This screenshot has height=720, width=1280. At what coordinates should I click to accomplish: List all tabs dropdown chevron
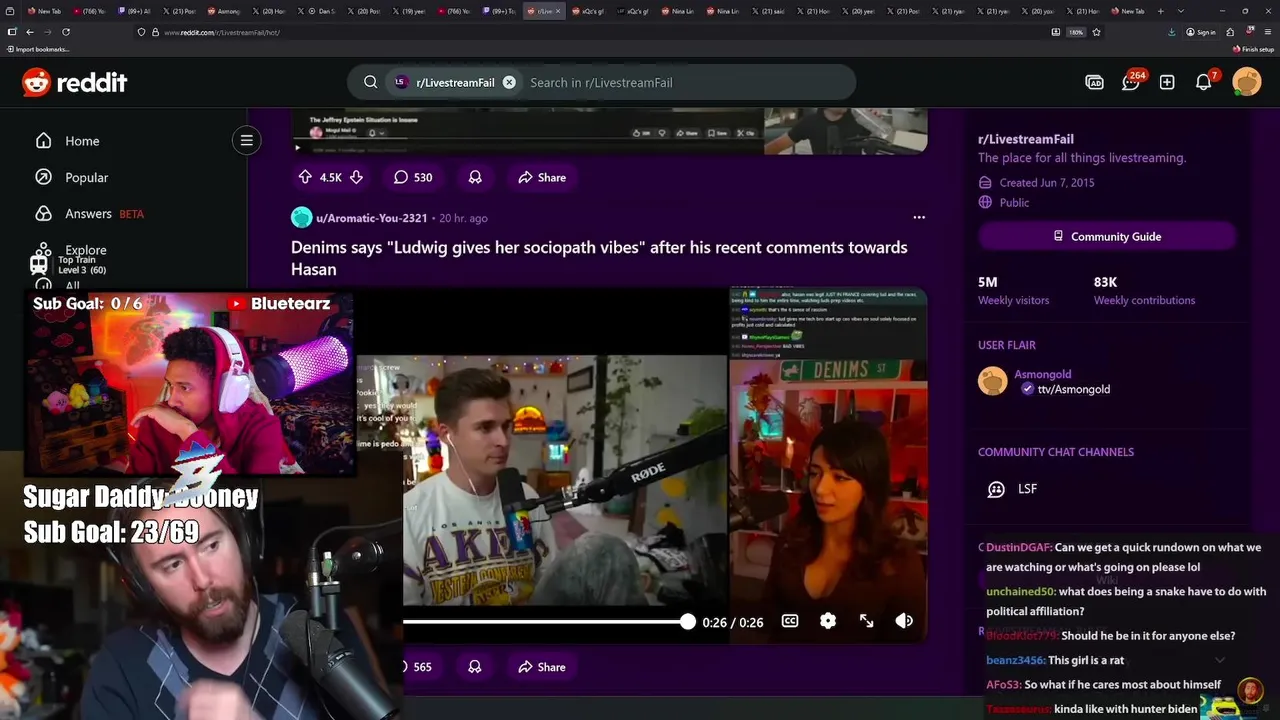(x=1180, y=11)
